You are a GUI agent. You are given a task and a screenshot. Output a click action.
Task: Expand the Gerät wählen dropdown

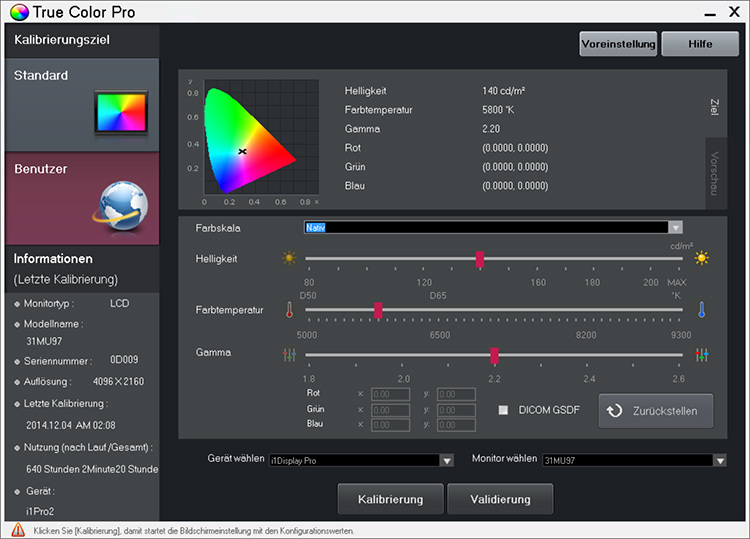(446, 460)
